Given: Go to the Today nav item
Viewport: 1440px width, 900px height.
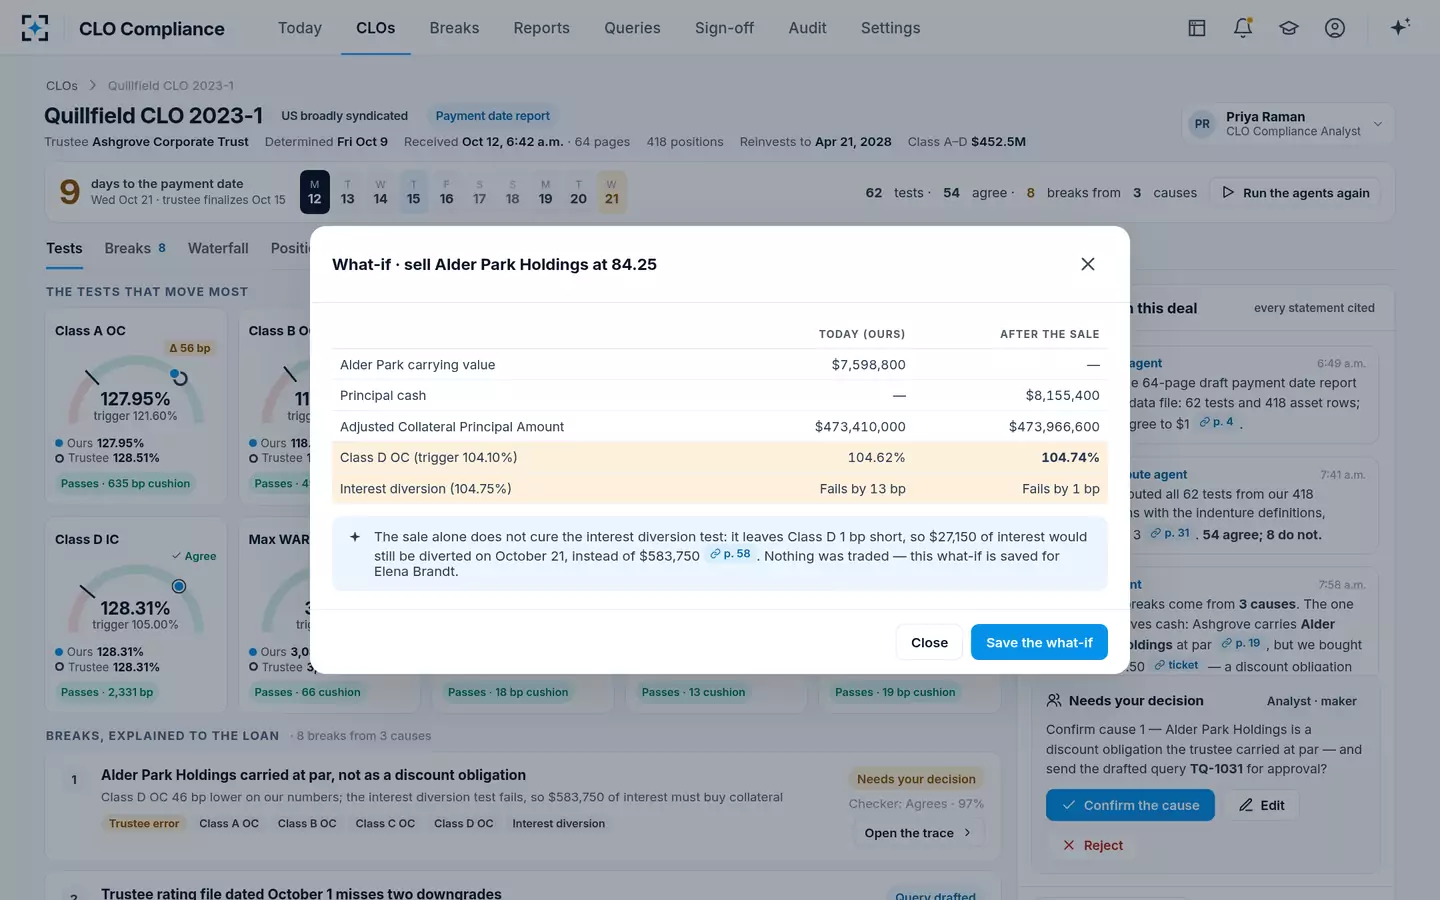Looking at the screenshot, I should pos(300,28).
